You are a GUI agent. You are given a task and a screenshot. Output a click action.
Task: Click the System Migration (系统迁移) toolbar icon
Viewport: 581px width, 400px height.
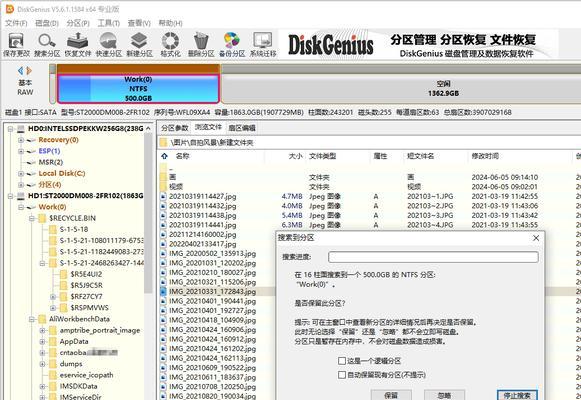click(263, 41)
